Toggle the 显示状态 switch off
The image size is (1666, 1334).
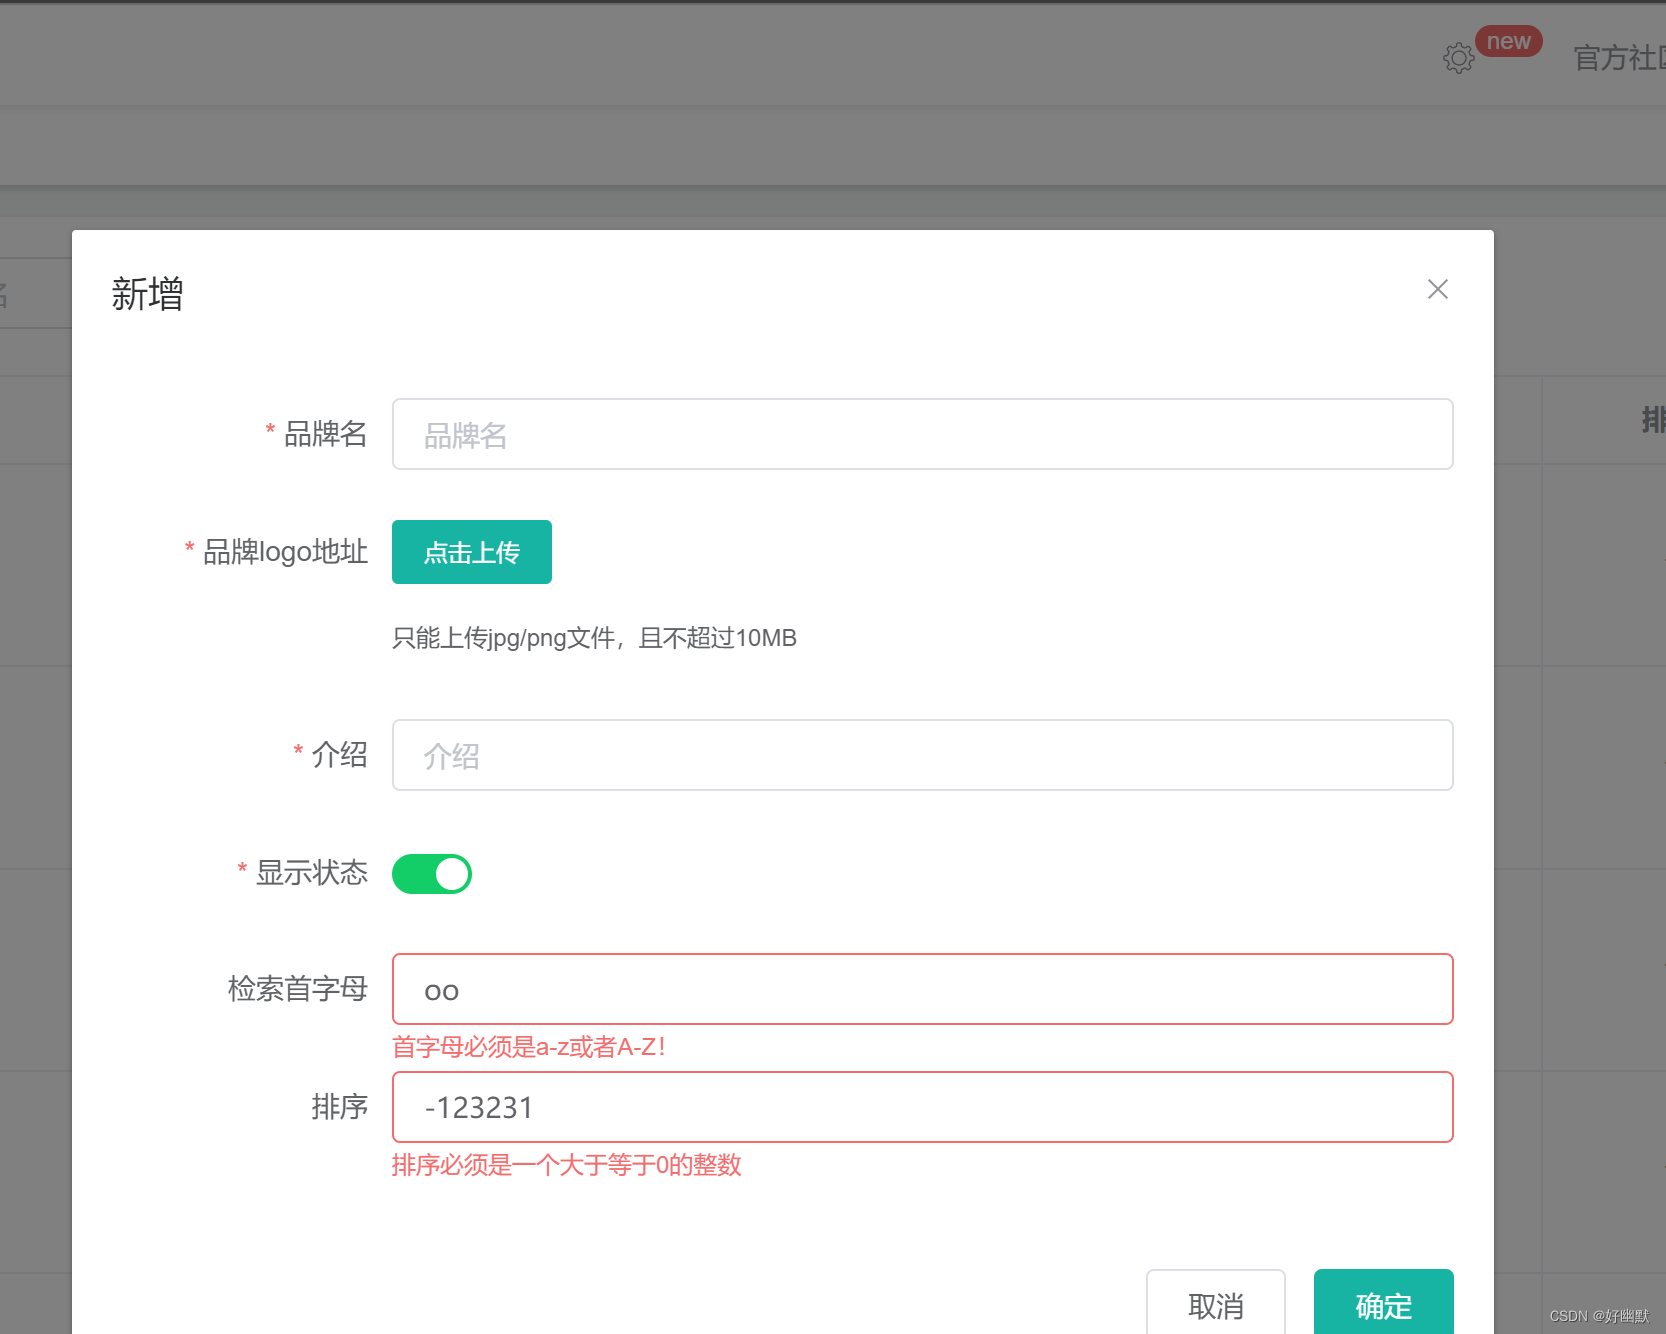click(x=432, y=874)
